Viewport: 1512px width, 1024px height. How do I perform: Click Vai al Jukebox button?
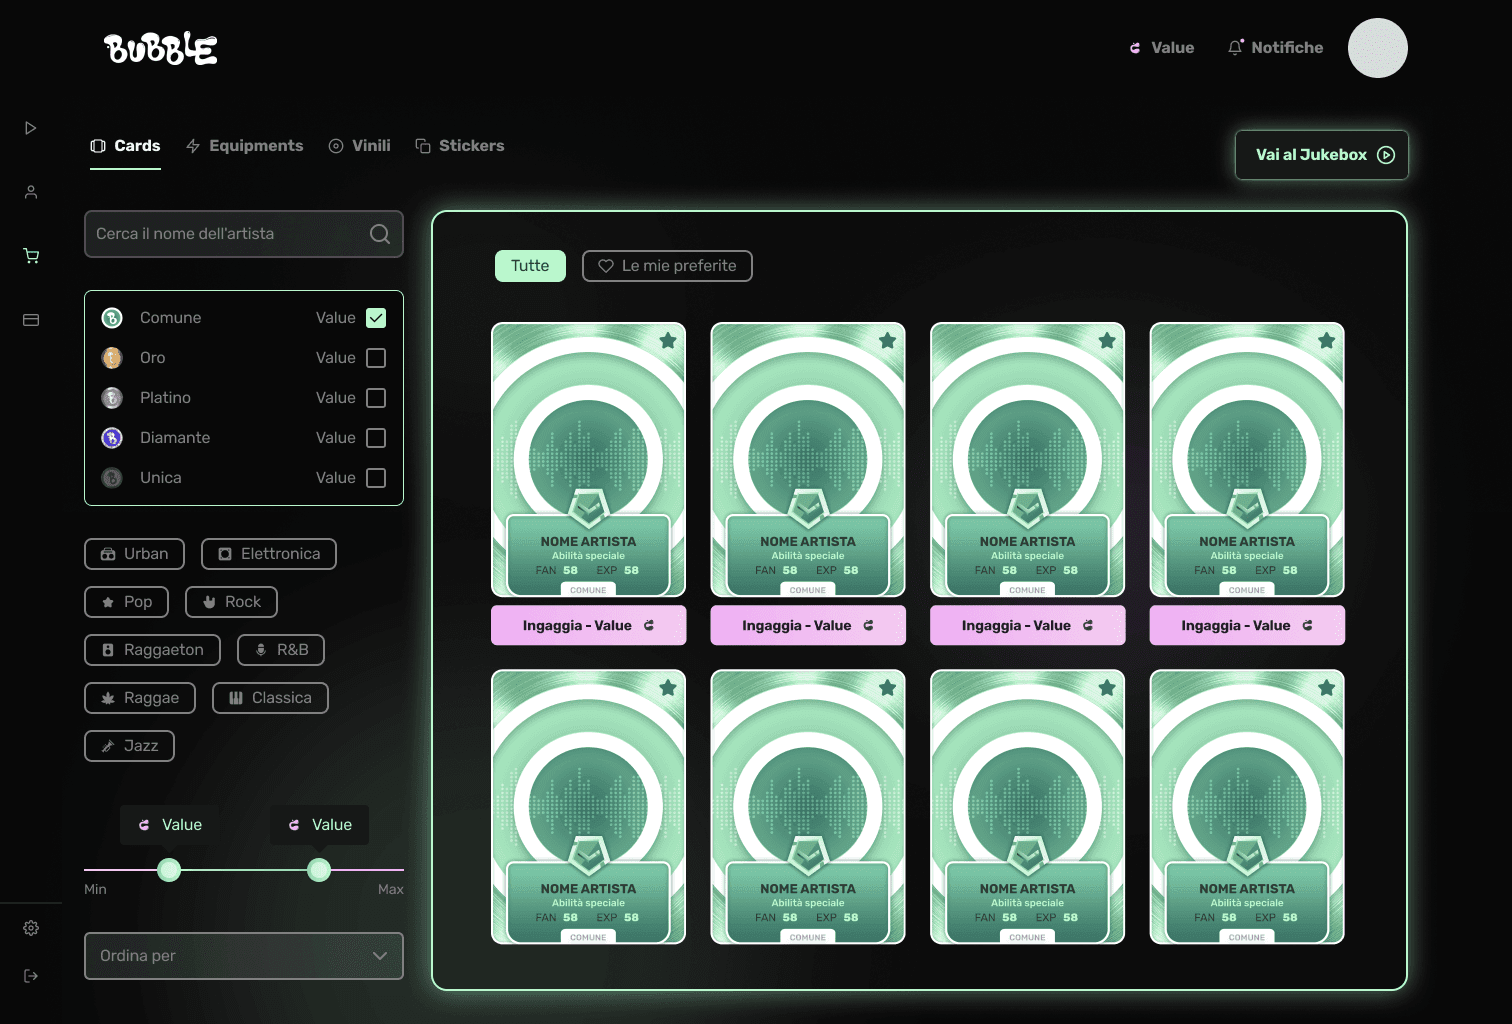pos(1321,155)
